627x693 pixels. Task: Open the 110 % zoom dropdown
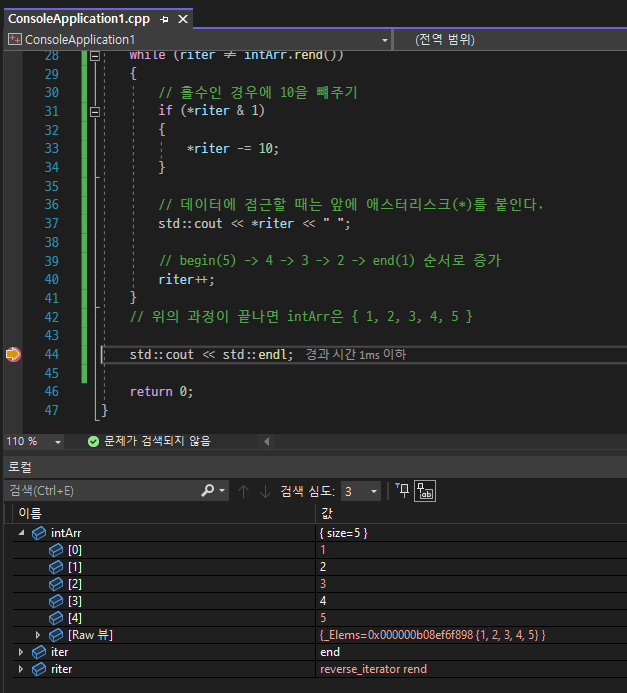58,442
